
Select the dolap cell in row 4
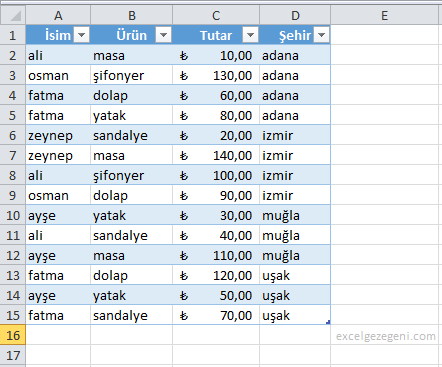(x=132, y=95)
